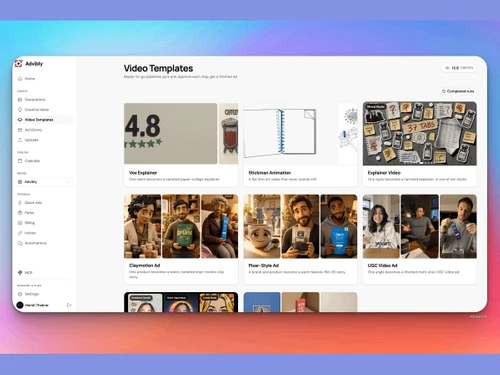500x375 pixels.
Task: Click the MCP icon
Action: point(20,273)
